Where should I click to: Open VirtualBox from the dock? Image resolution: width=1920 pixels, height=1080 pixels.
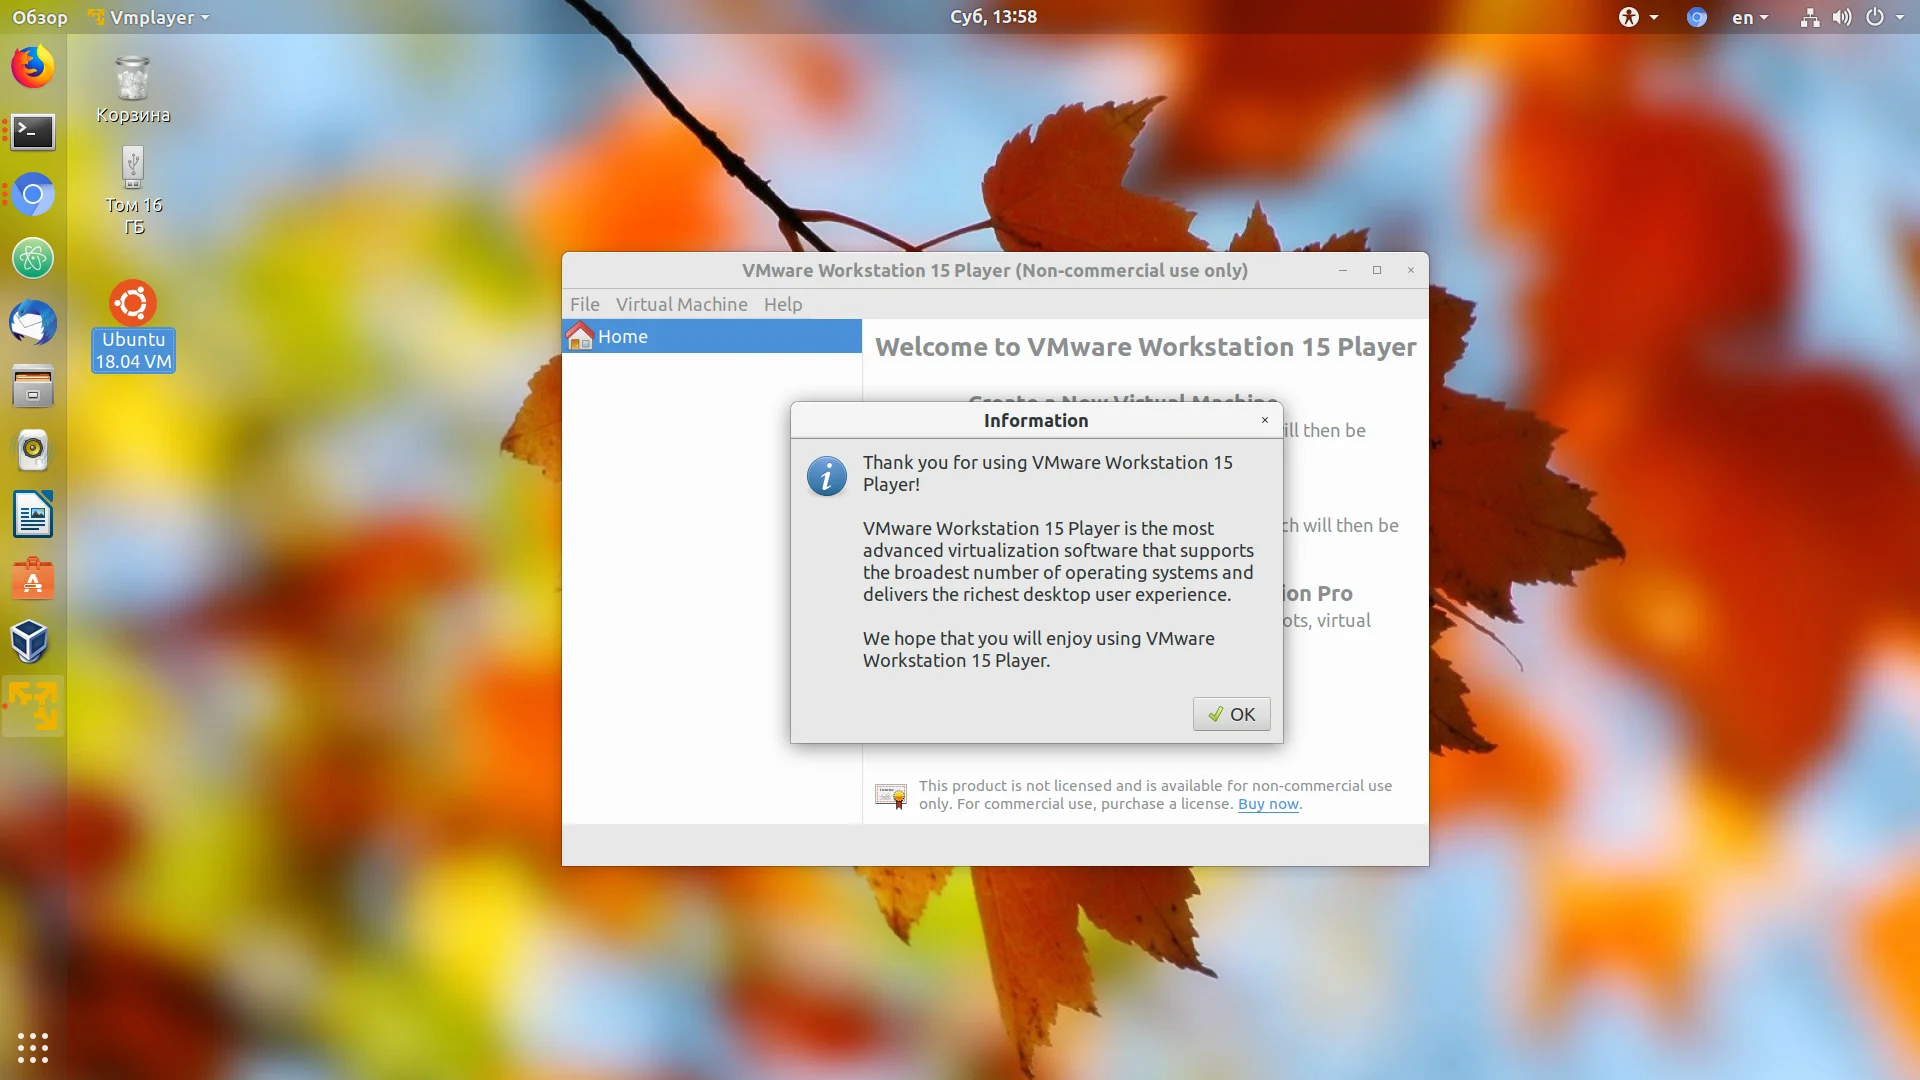pos(32,641)
